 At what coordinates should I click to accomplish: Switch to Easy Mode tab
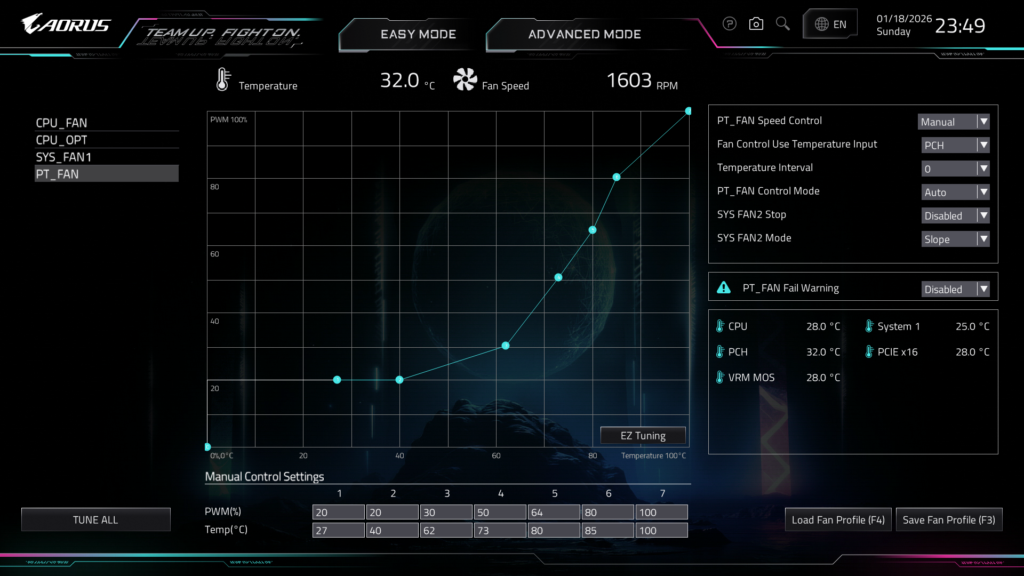(418, 34)
